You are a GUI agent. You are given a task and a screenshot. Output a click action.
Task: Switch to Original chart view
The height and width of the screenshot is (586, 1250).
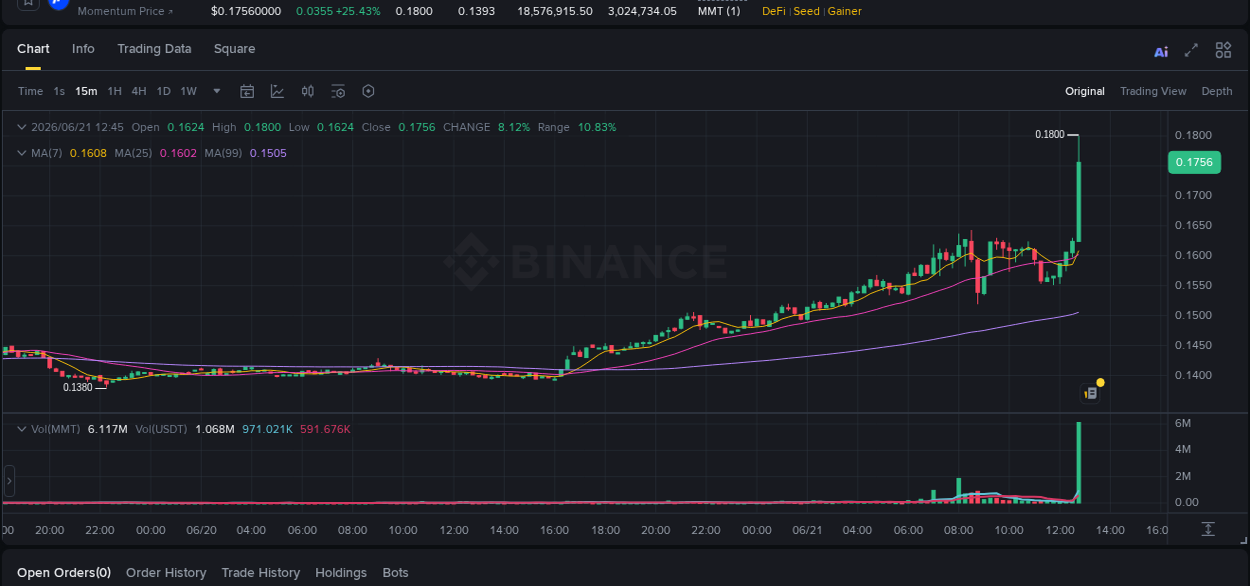(x=1085, y=91)
